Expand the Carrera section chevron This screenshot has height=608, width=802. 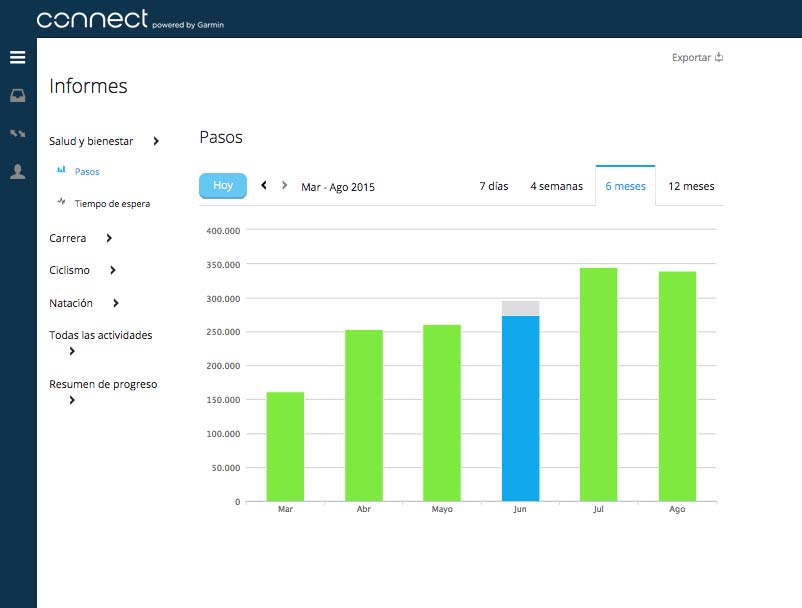coord(109,238)
